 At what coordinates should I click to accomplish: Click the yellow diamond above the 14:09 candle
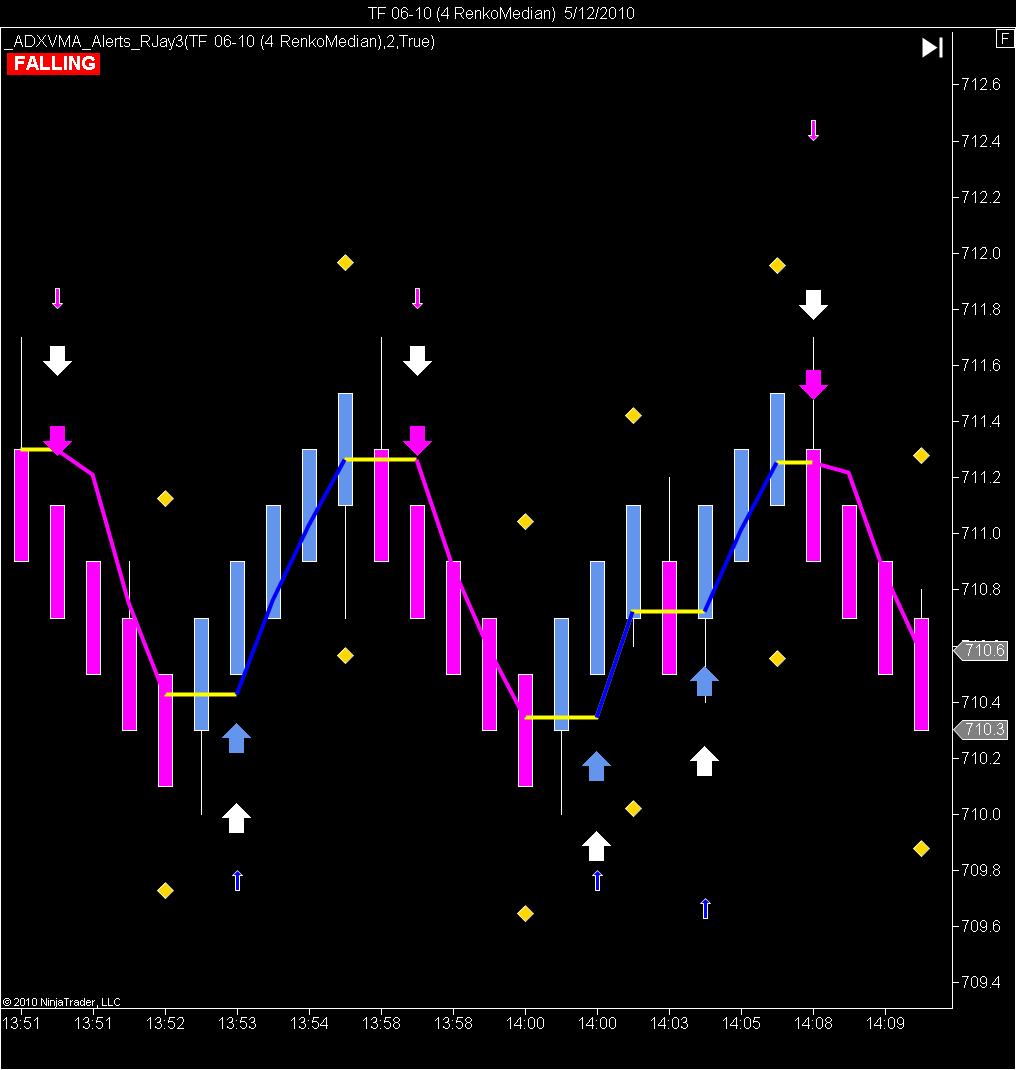click(921, 456)
